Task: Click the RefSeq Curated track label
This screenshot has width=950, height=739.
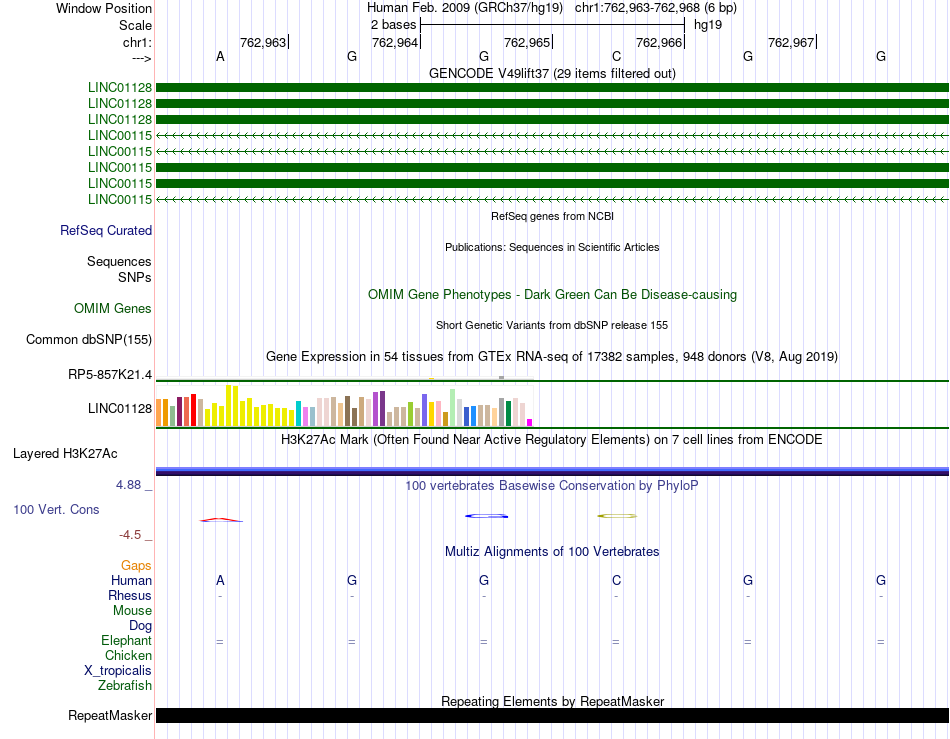Action: [105, 230]
